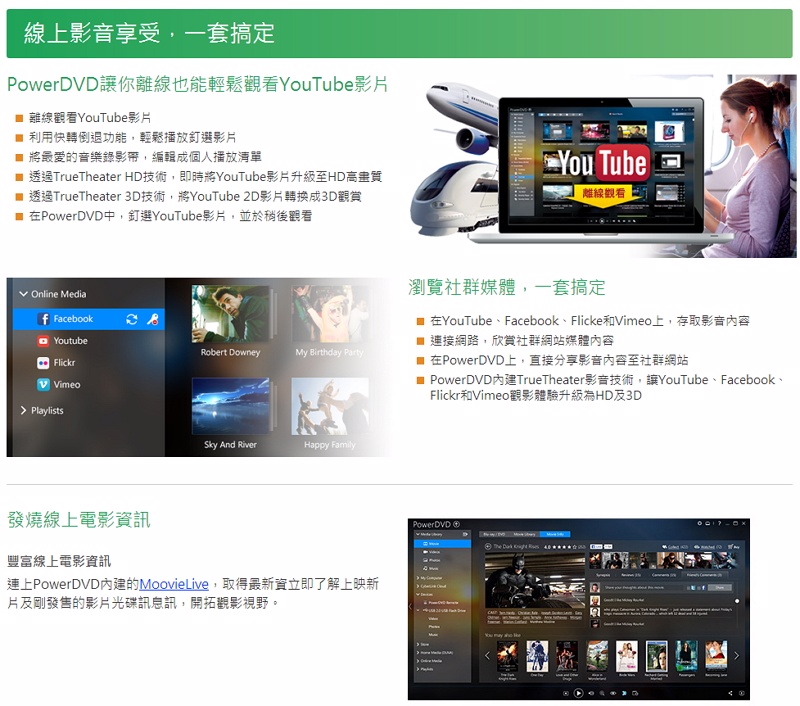This screenshot has width=800, height=706.
Task: Select the USB Flash Drive device entry
Action: pyautogui.click(x=444, y=611)
